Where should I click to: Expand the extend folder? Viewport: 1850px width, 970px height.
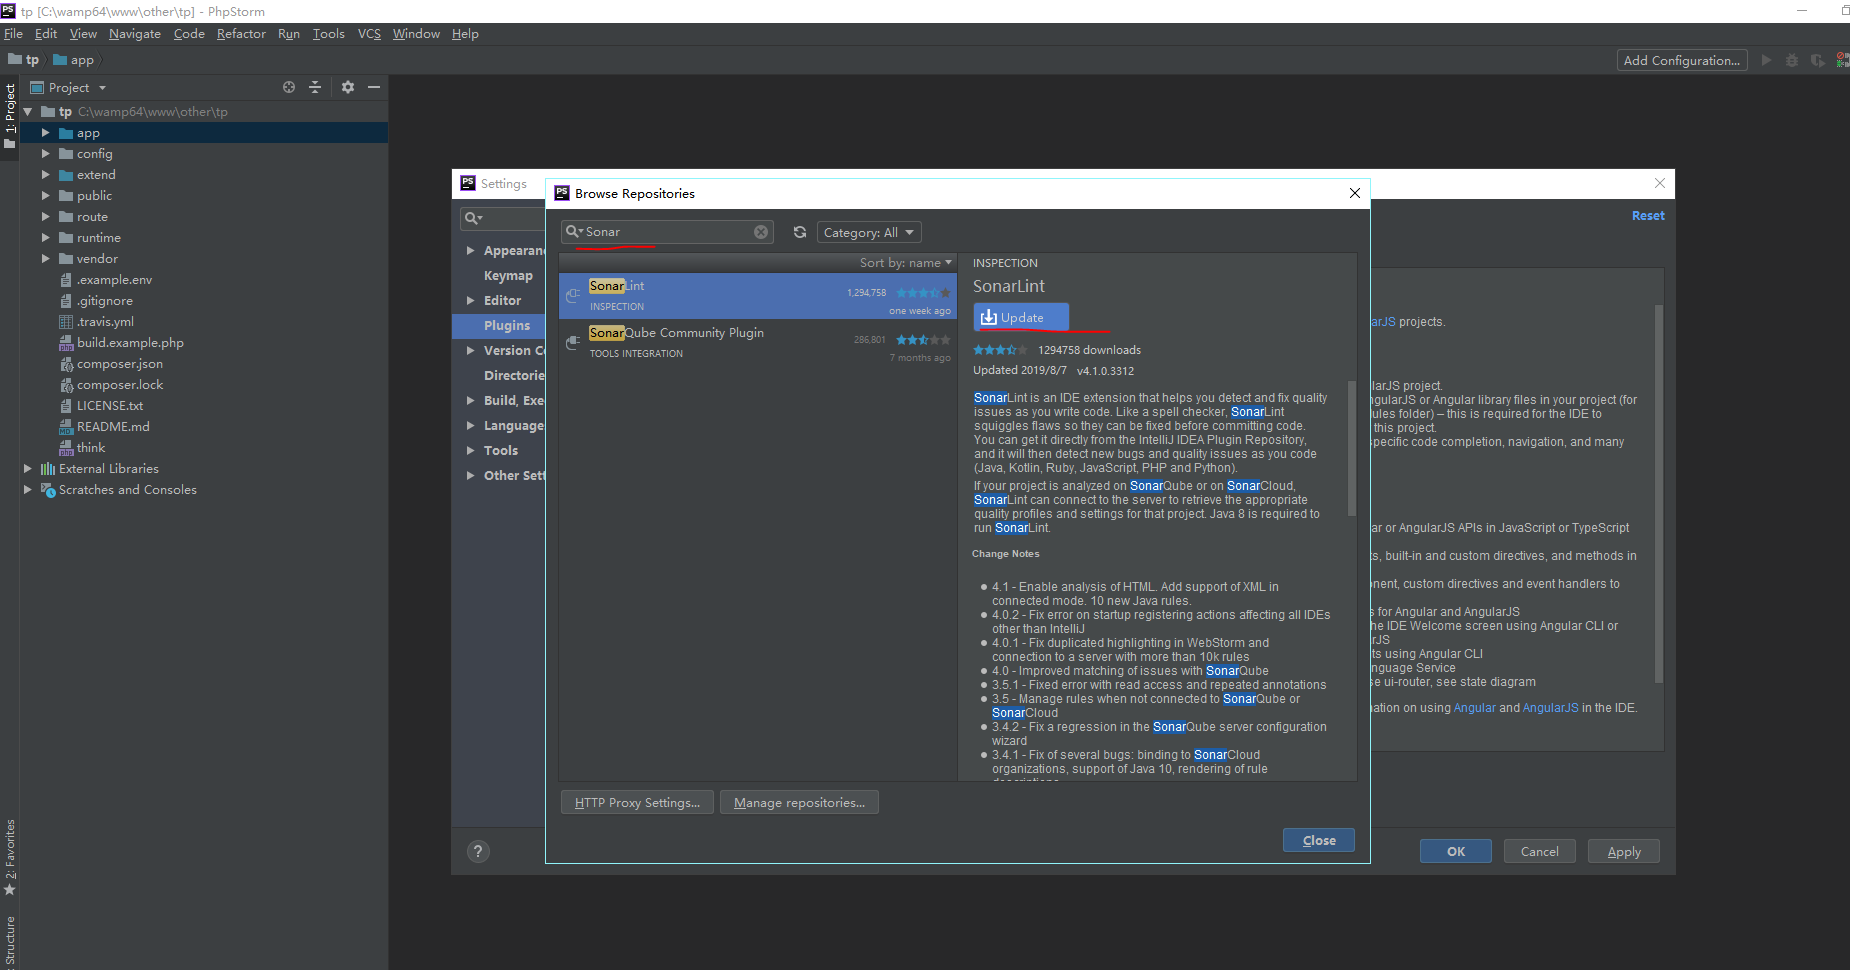click(46, 175)
